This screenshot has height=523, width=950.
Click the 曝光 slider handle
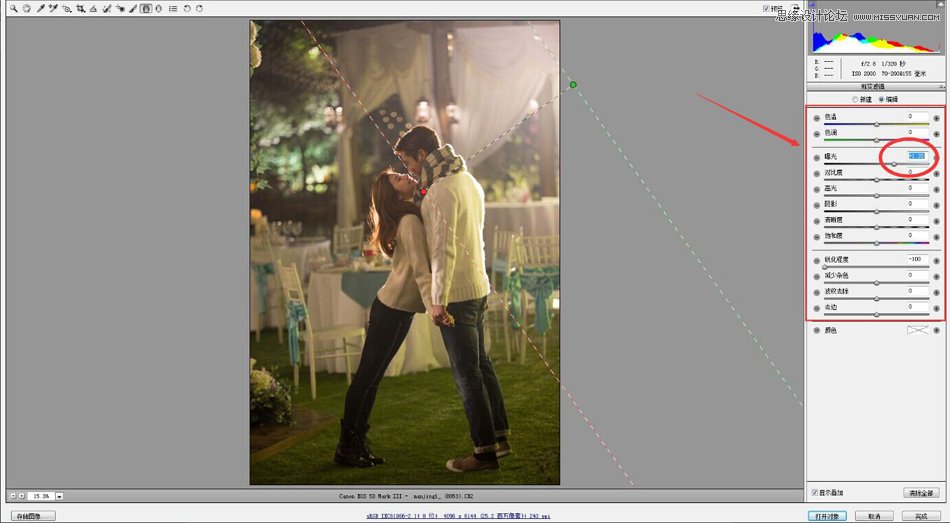point(894,164)
